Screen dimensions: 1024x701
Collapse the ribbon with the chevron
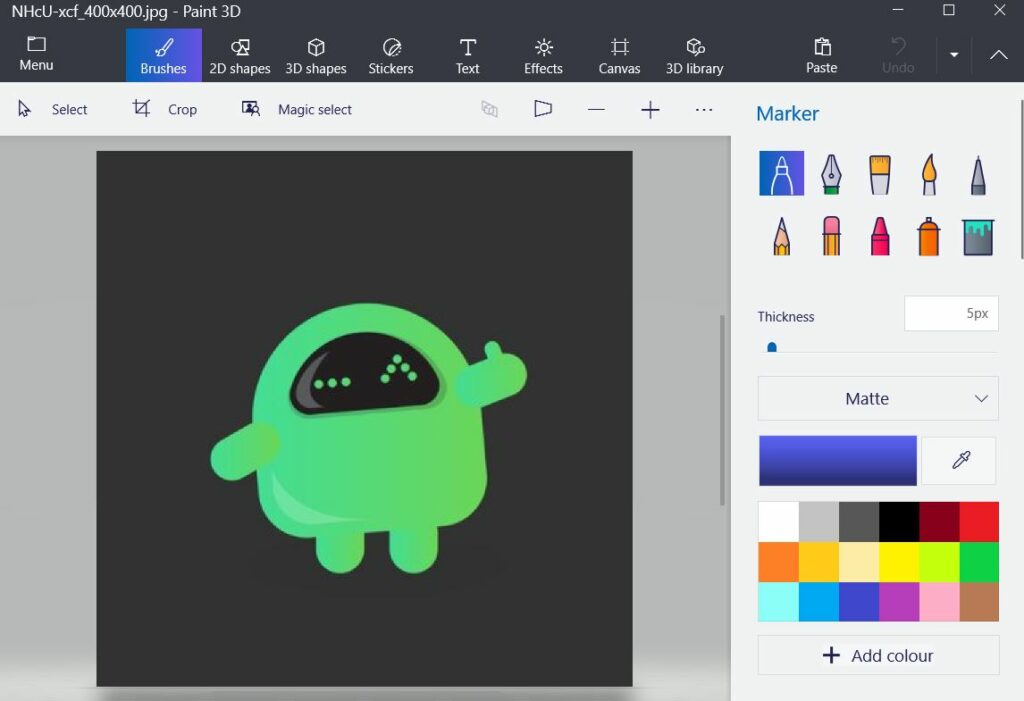click(998, 55)
